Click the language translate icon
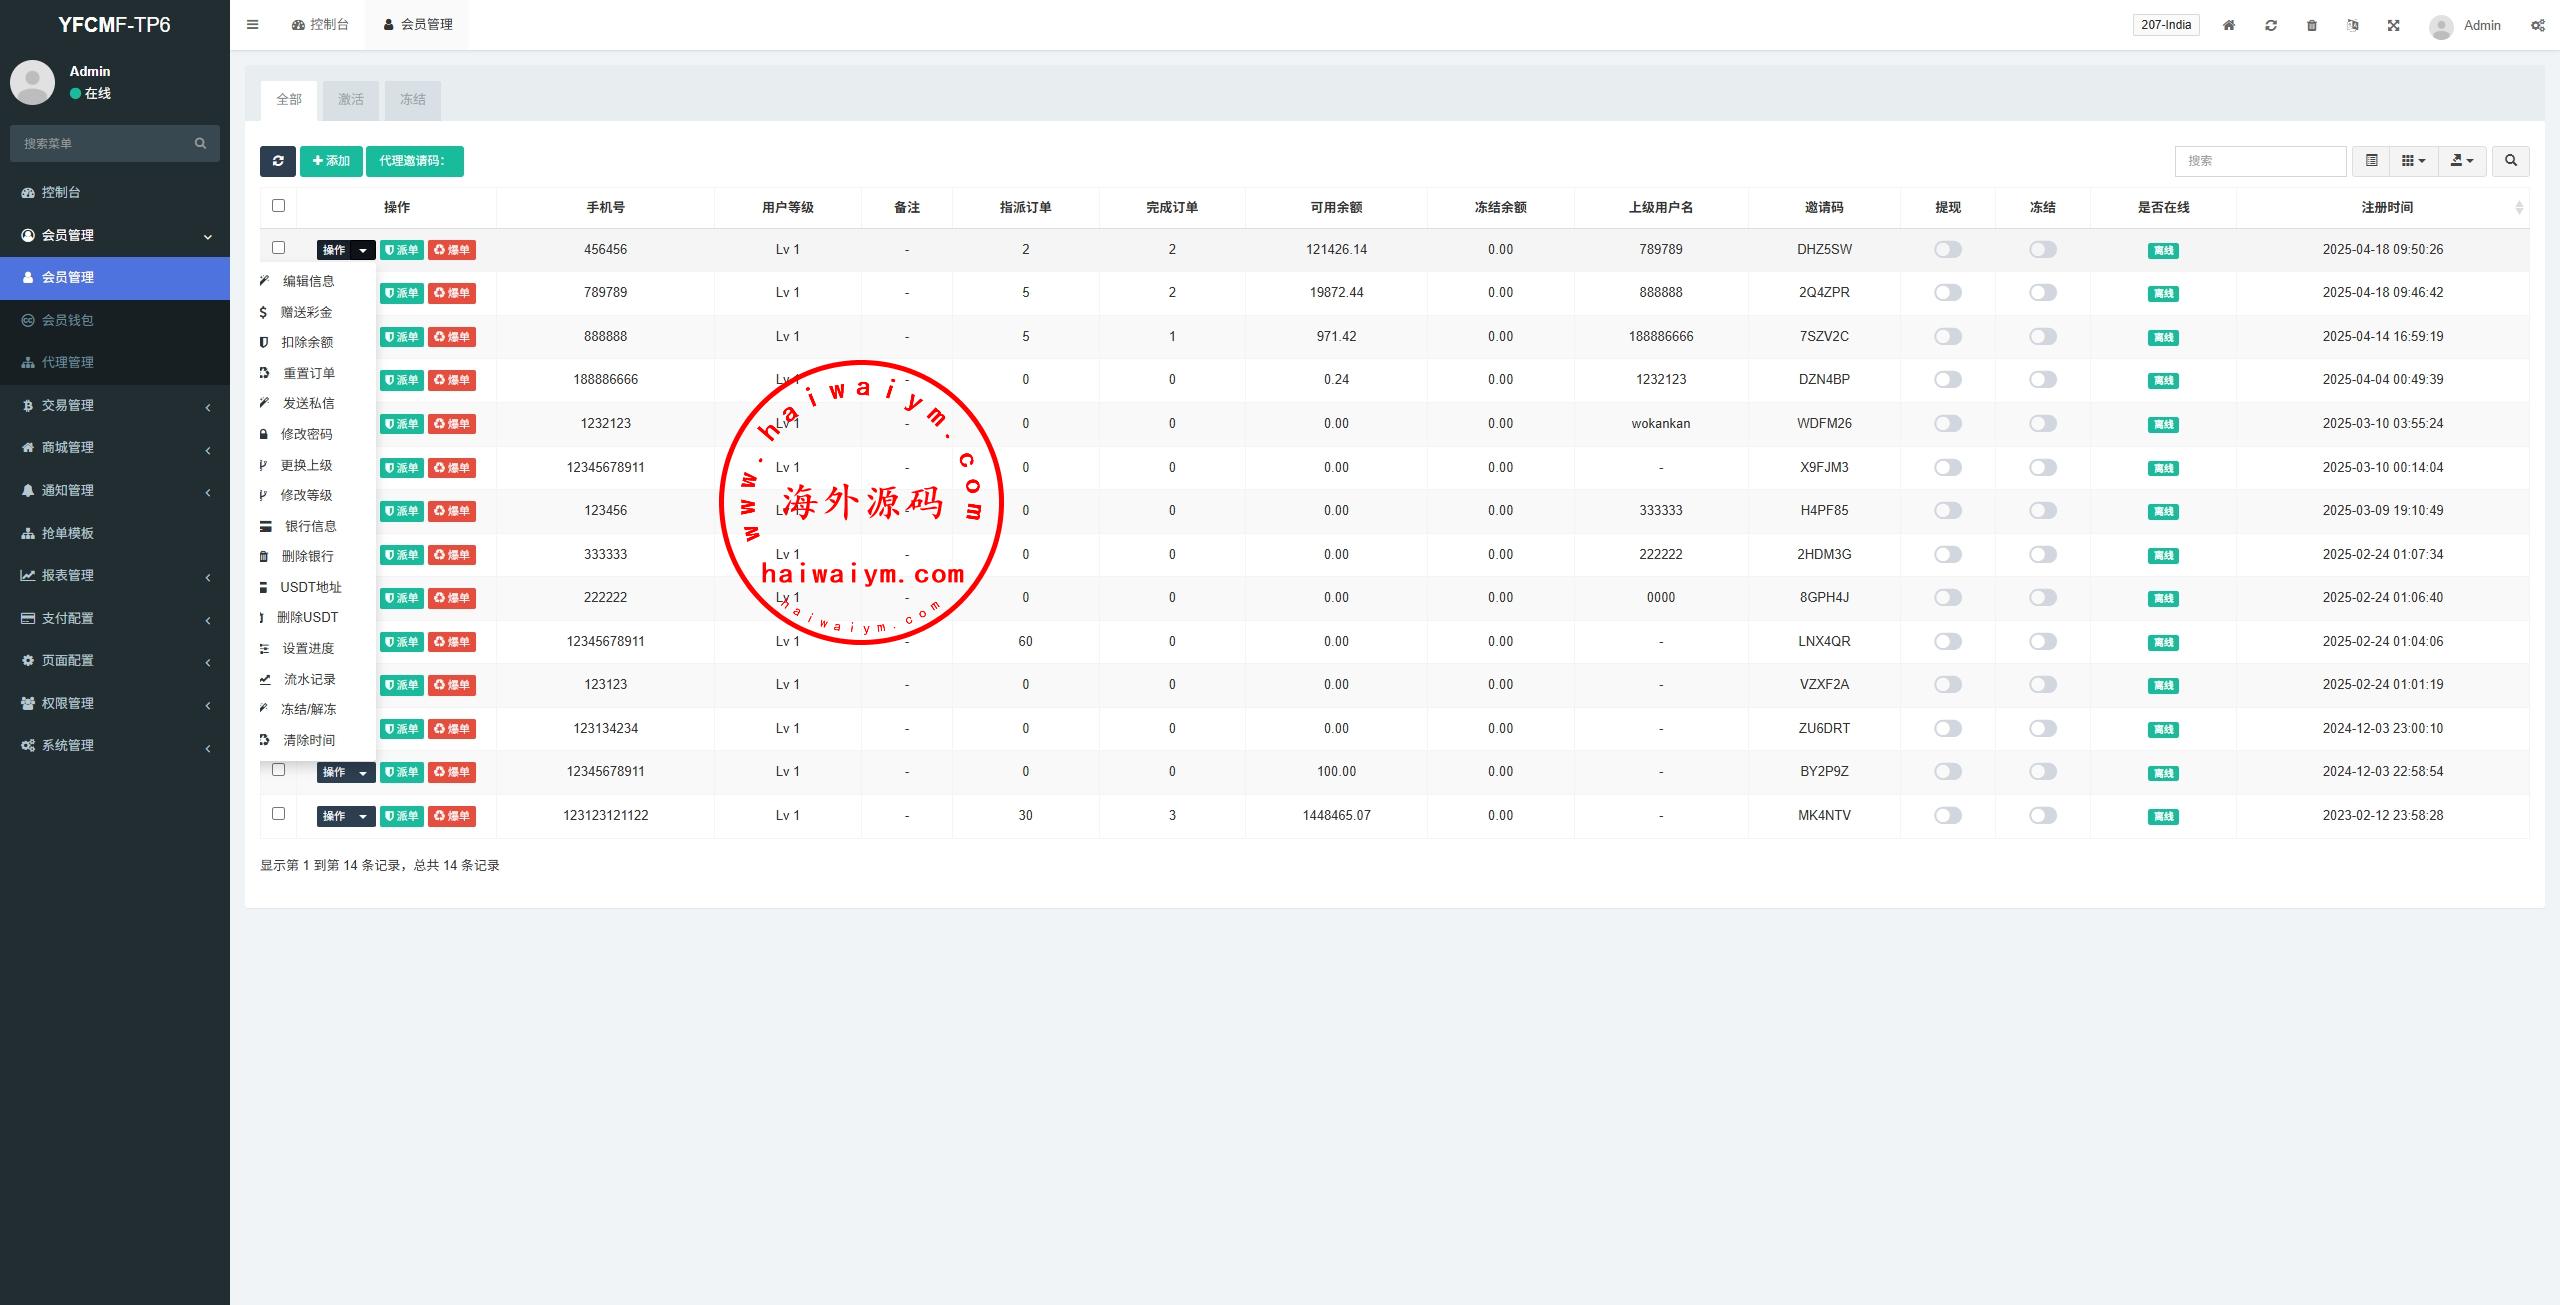Image resolution: width=2560 pixels, height=1305 pixels. coord(2352,25)
